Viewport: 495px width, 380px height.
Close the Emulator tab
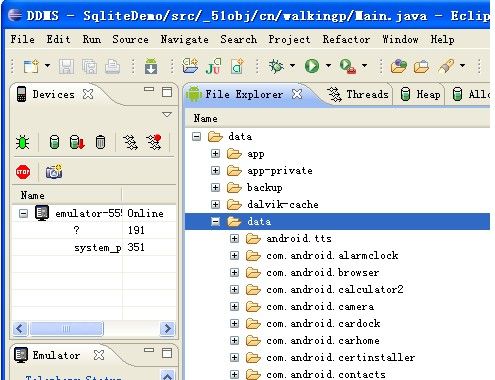[x=99, y=355]
